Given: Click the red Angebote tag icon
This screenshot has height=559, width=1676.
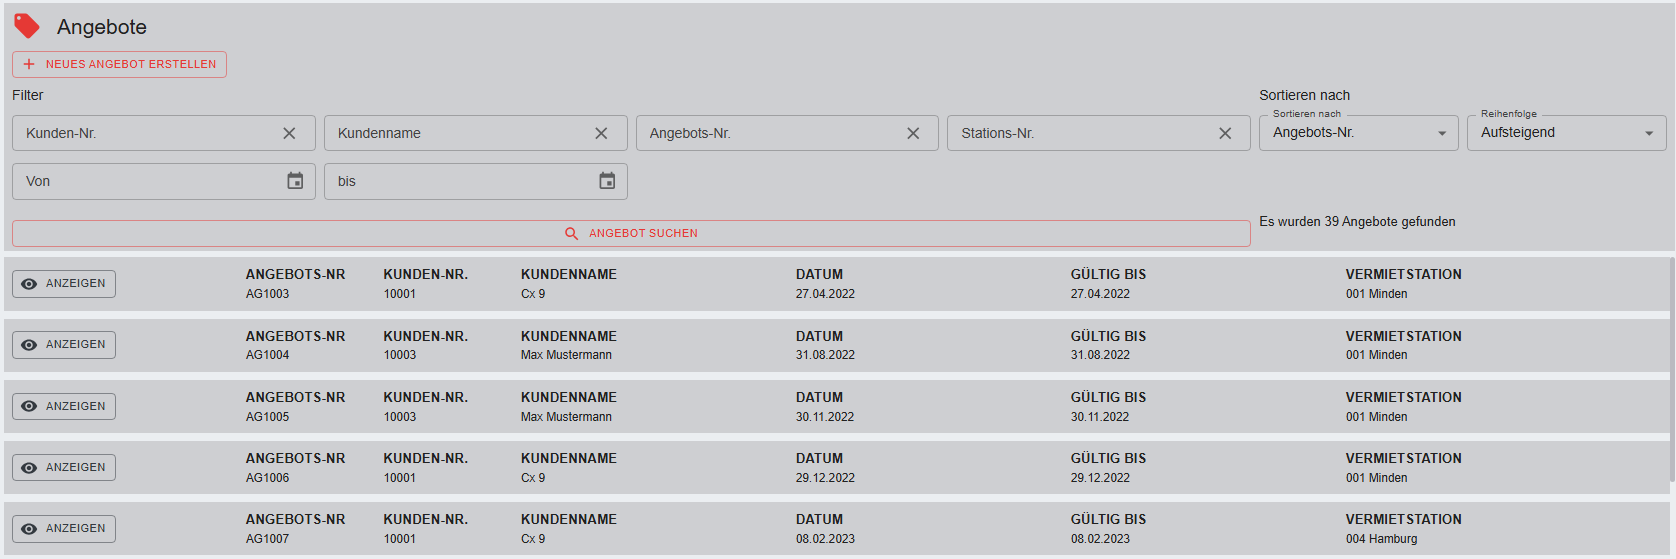Looking at the screenshot, I should [x=27, y=26].
